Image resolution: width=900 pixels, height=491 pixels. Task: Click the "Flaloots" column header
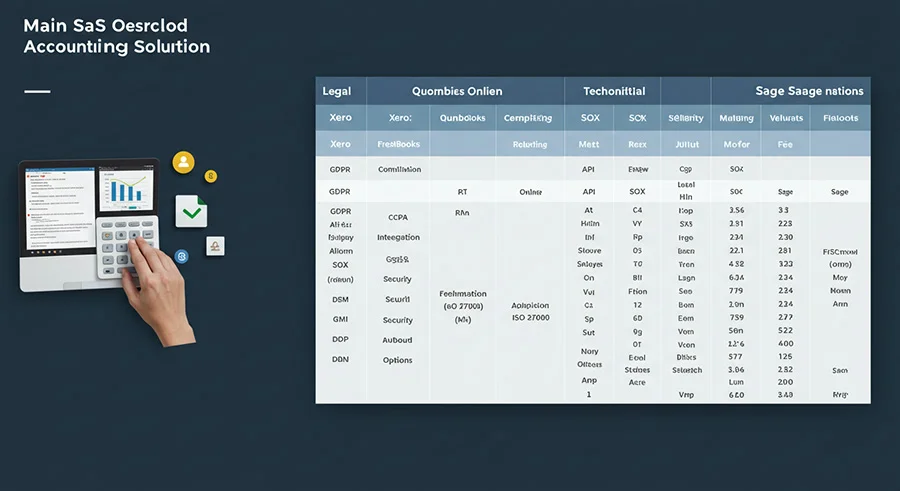840,118
